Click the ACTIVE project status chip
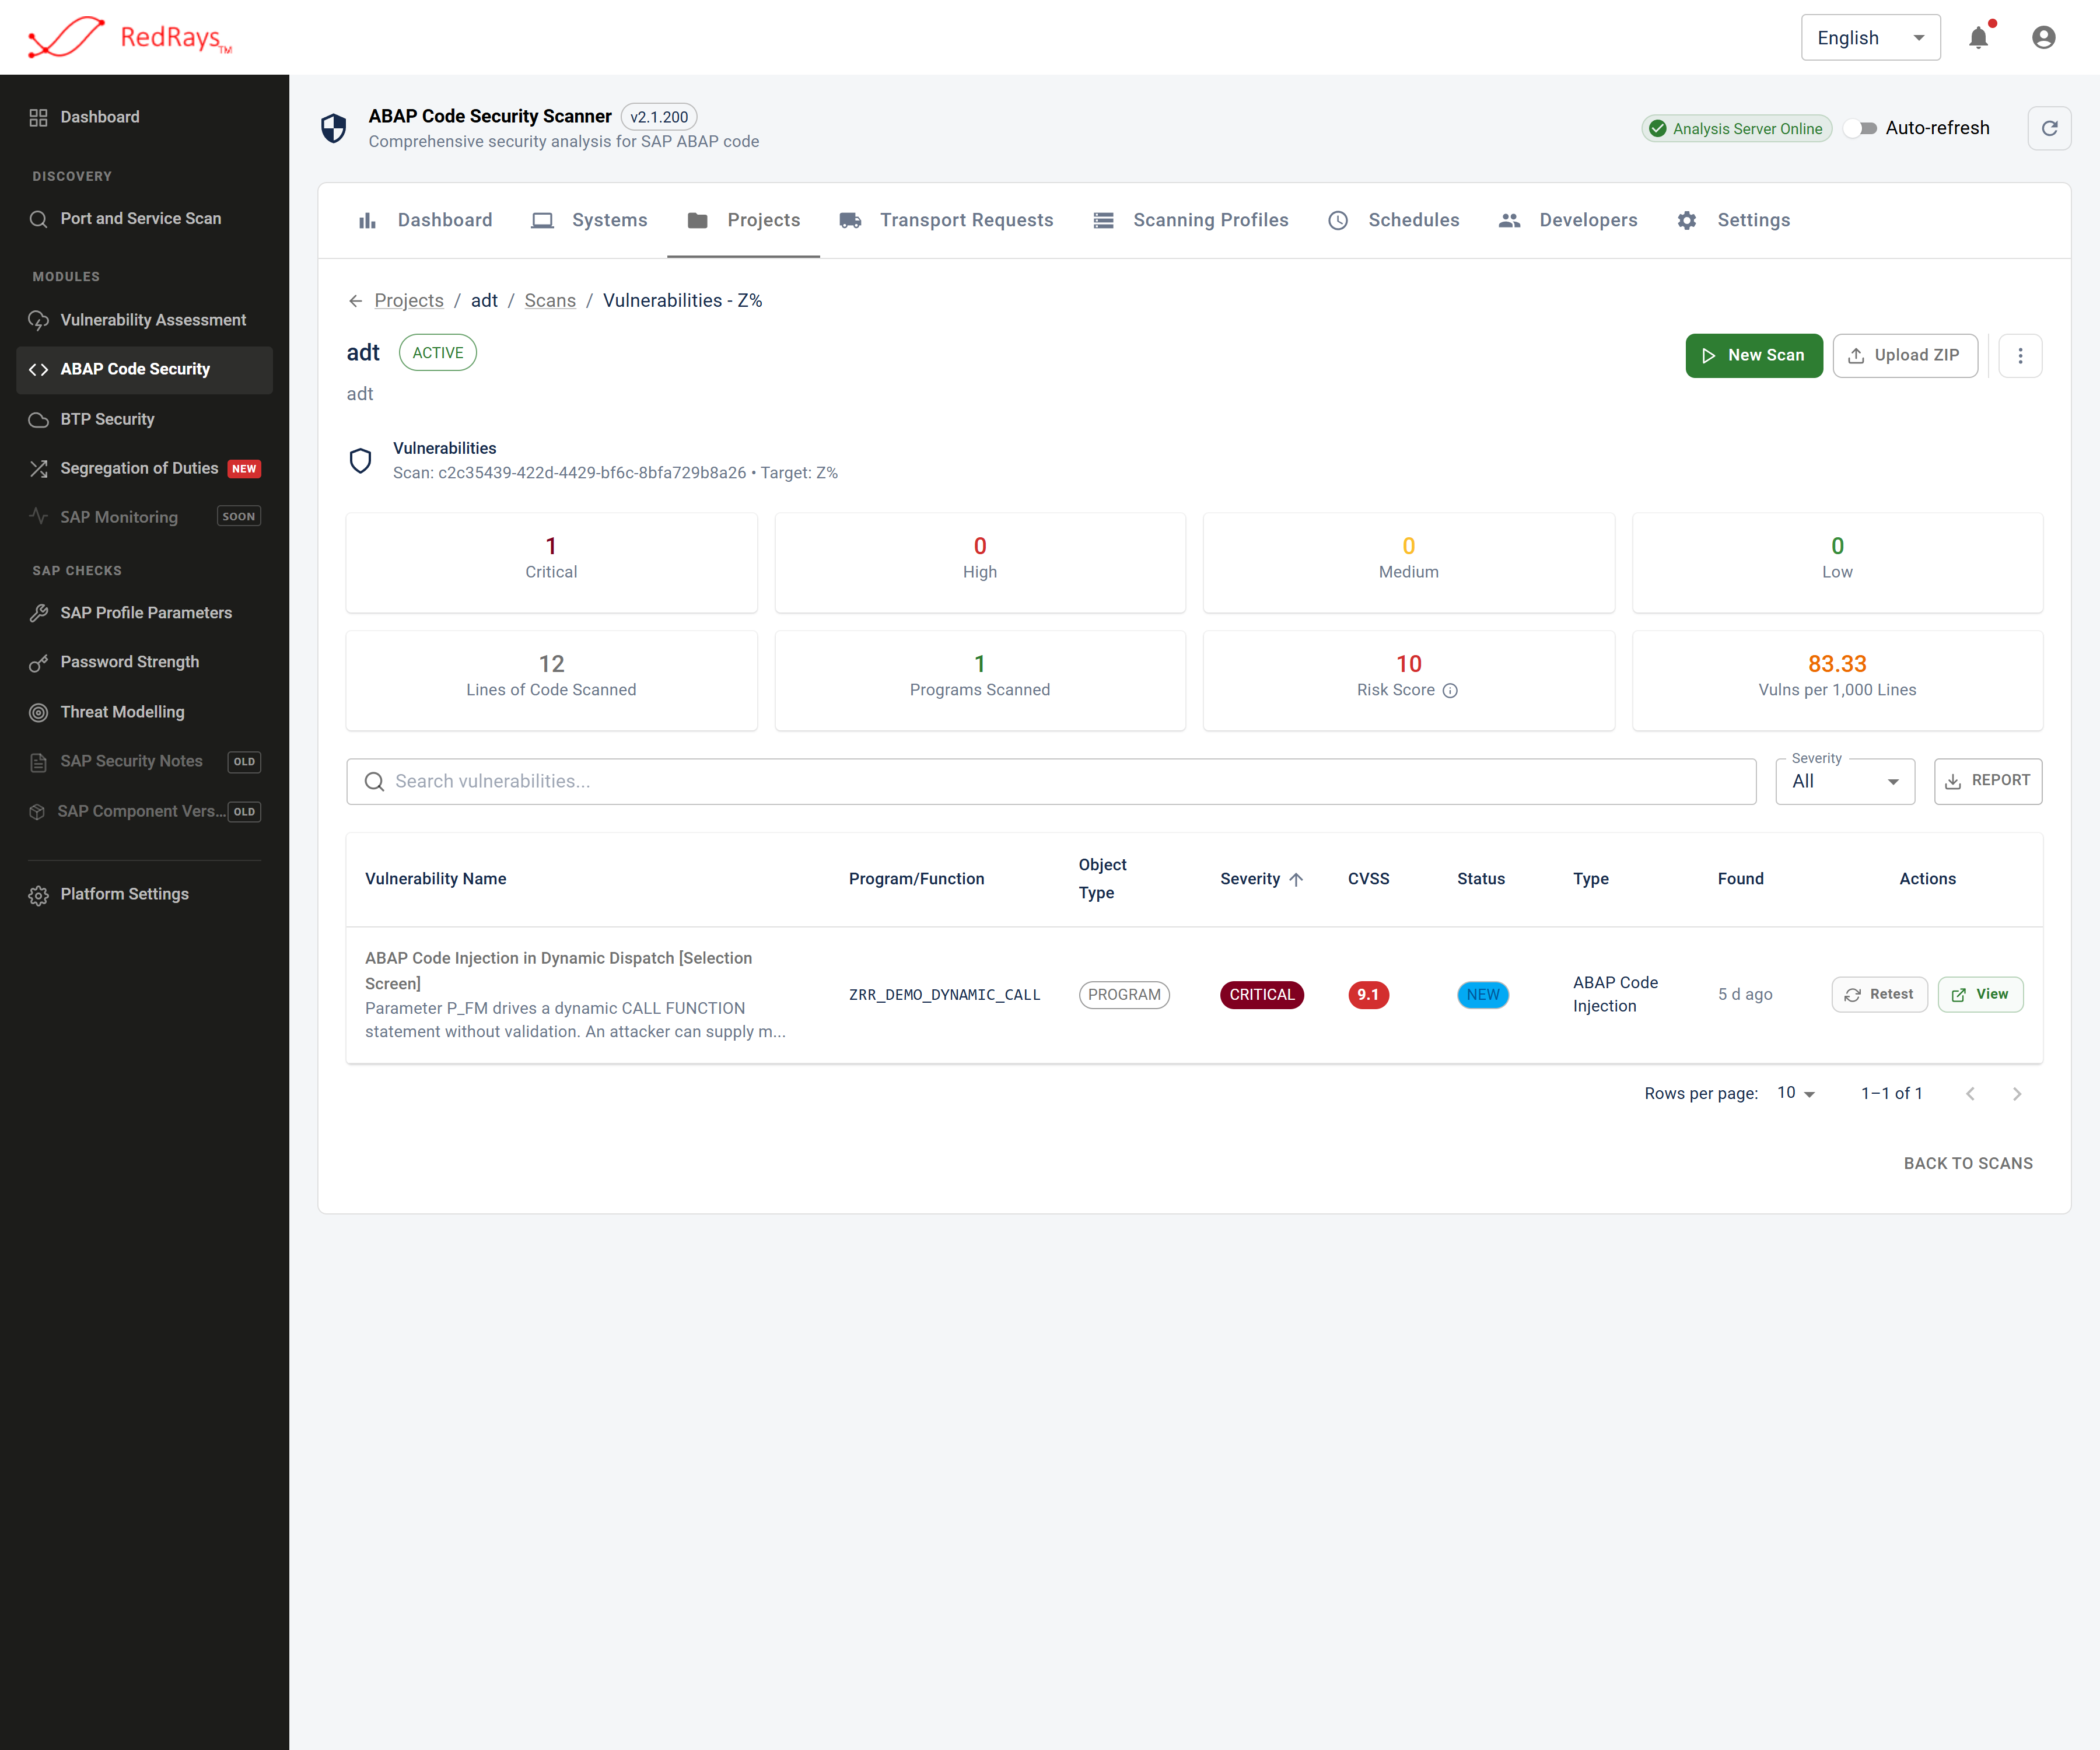This screenshot has height=1750, width=2100. coord(438,353)
